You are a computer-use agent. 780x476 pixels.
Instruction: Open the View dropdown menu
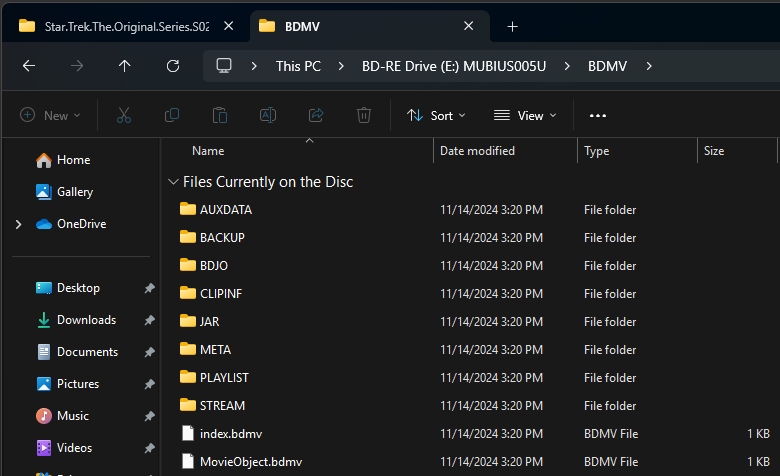click(525, 115)
